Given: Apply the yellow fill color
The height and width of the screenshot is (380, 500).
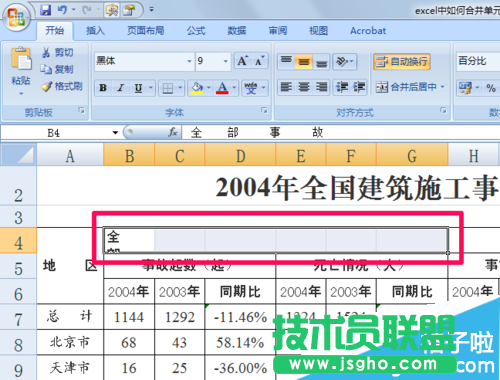Looking at the screenshot, I should (x=197, y=88).
